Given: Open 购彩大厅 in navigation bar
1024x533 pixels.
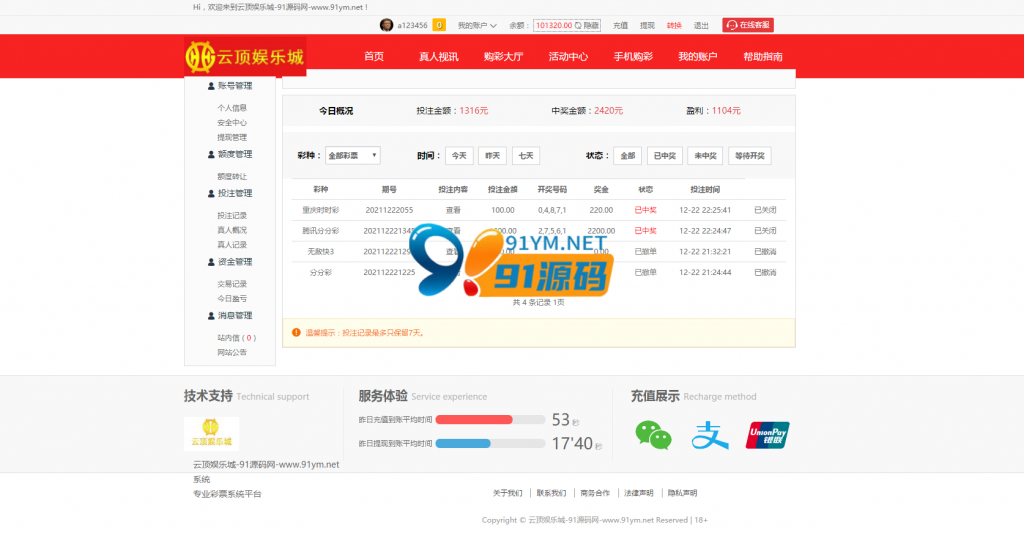Looking at the screenshot, I should pyautogui.click(x=503, y=57).
